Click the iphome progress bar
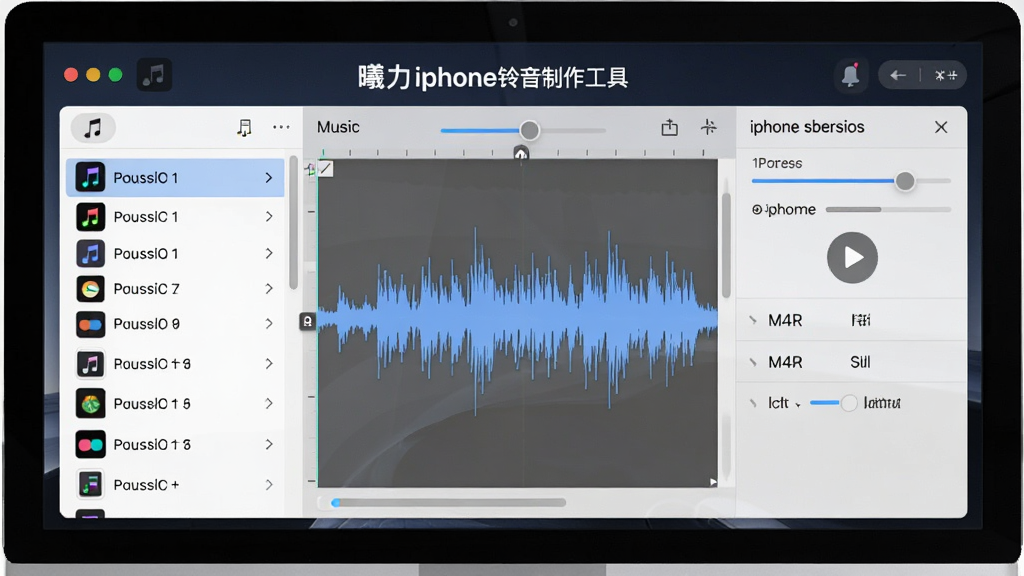The width and height of the screenshot is (1024, 576). 888,210
